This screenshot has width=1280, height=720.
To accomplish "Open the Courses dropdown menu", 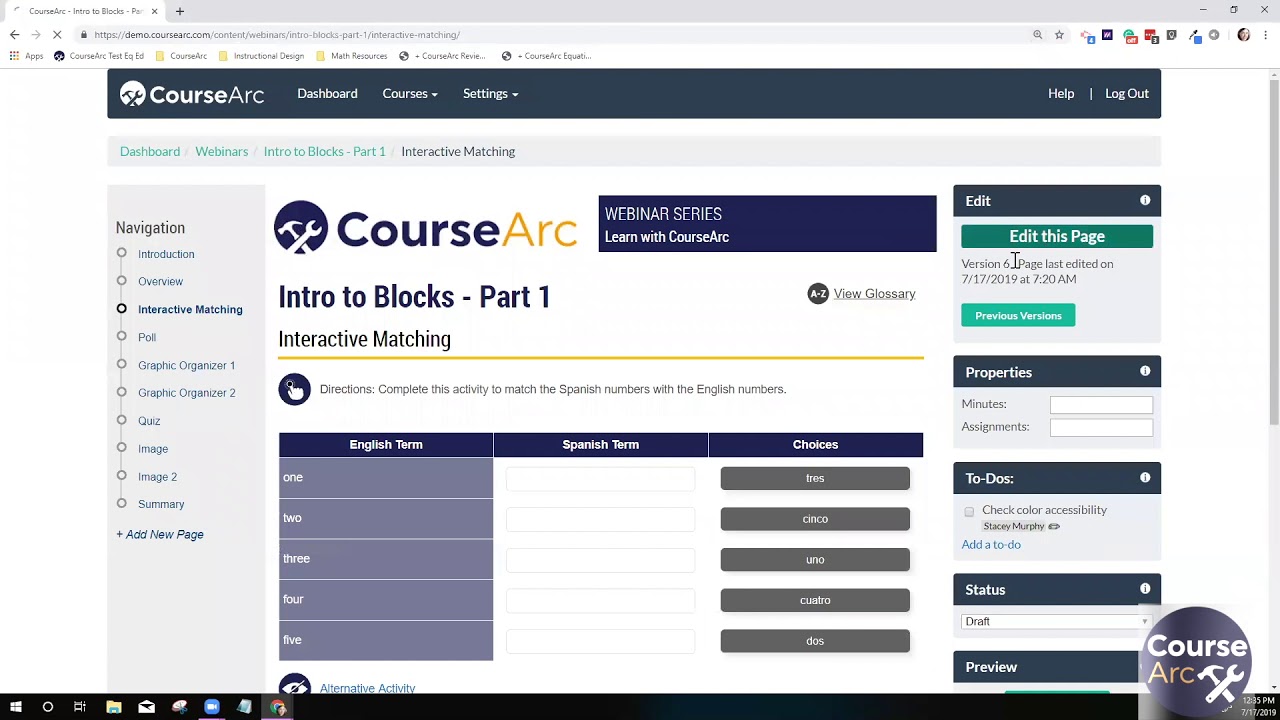I will [410, 94].
